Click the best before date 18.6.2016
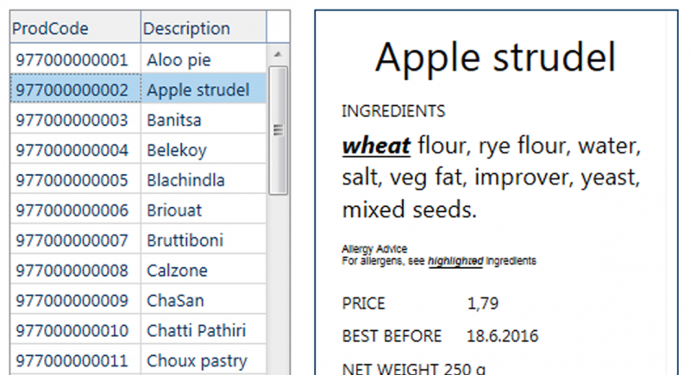The height and width of the screenshot is (375, 690). tap(503, 336)
